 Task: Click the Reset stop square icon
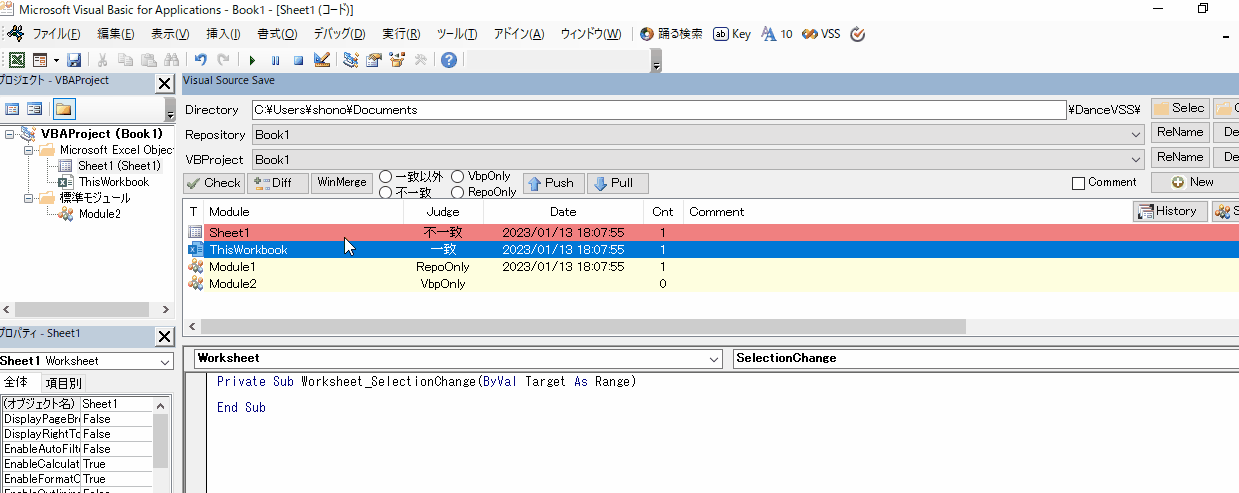[x=297, y=60]
